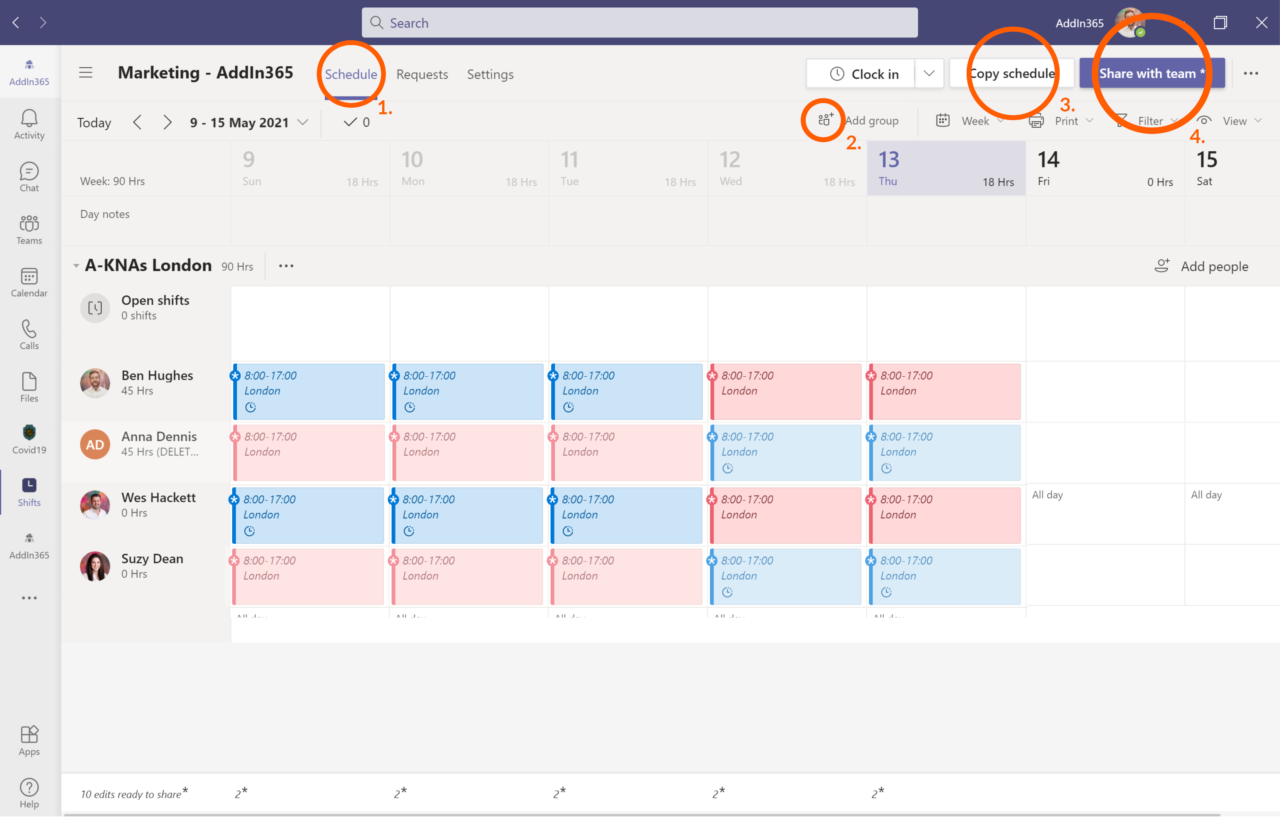Click the Share with team button
This screenshot has height=817, width=1280.
(x=1151, y=73)
